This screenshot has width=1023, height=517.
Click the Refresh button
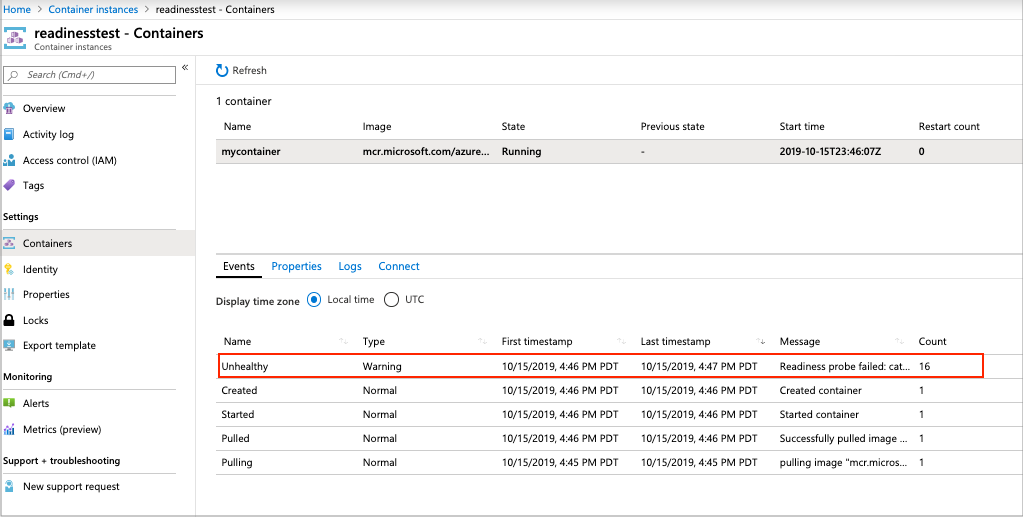(x=242, y=71)
